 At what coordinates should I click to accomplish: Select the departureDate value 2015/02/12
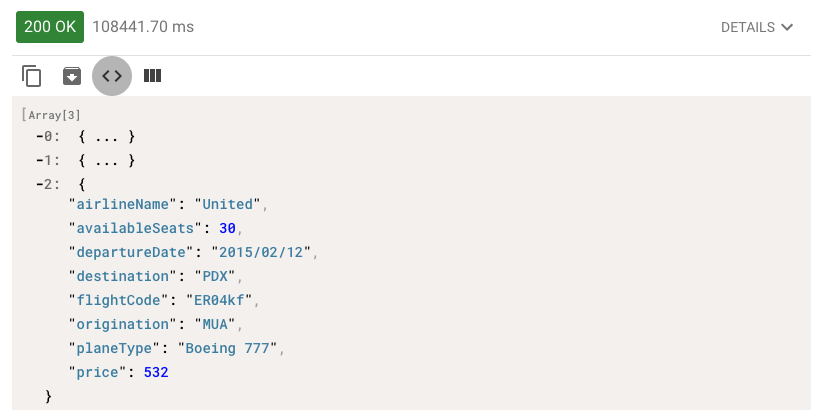pos(261,252)
